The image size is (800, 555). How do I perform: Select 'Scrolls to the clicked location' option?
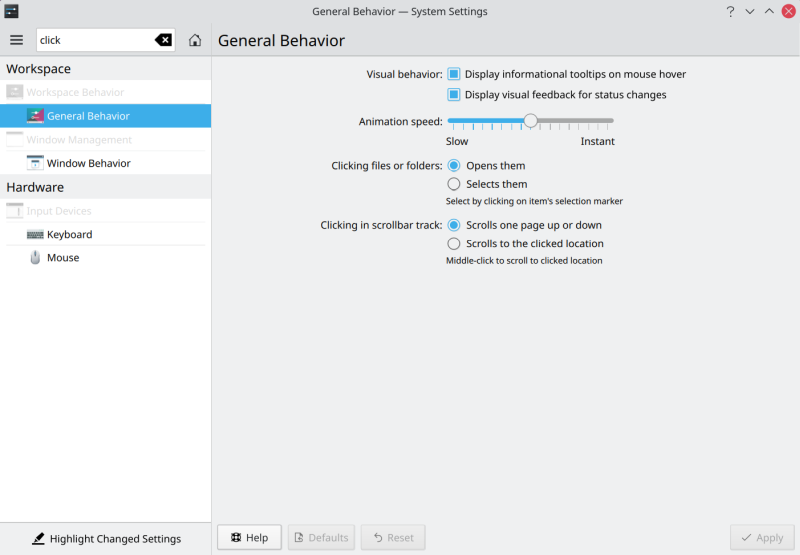click(454, 243)
